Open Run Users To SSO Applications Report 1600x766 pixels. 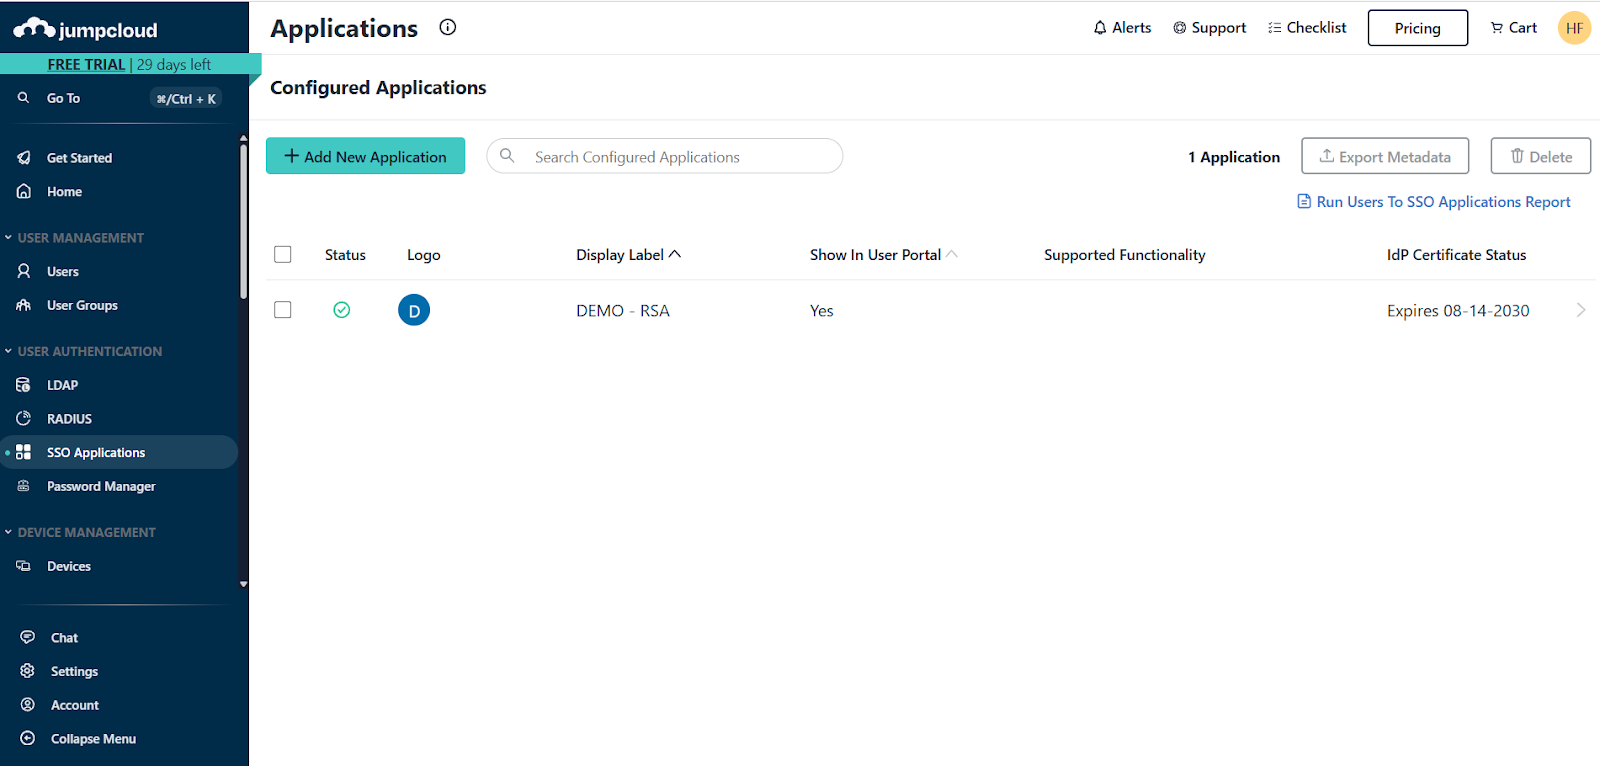(x=1434, y=202)
